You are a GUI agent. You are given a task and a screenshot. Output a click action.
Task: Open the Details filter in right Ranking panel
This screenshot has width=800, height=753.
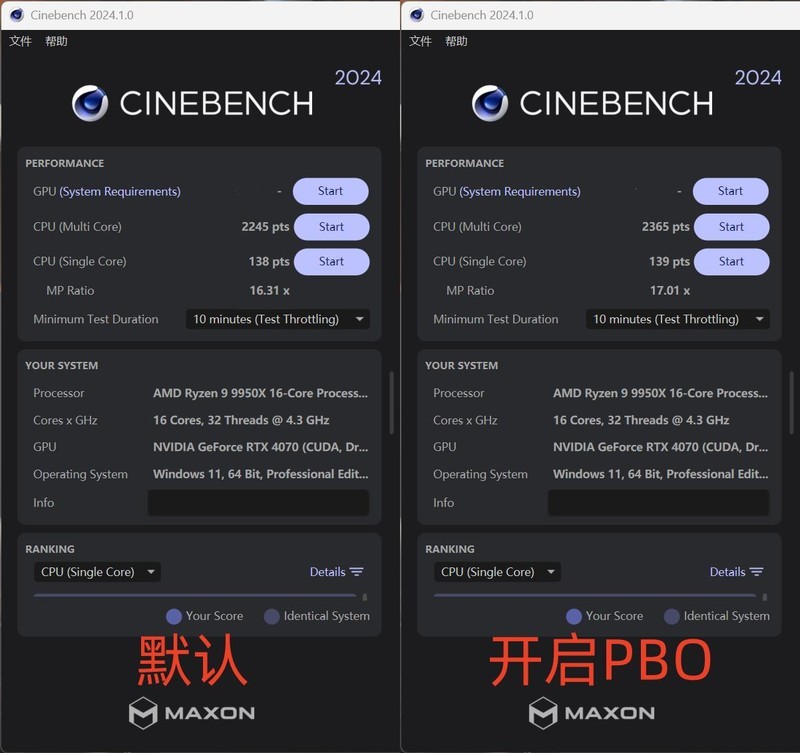(738, 571)
